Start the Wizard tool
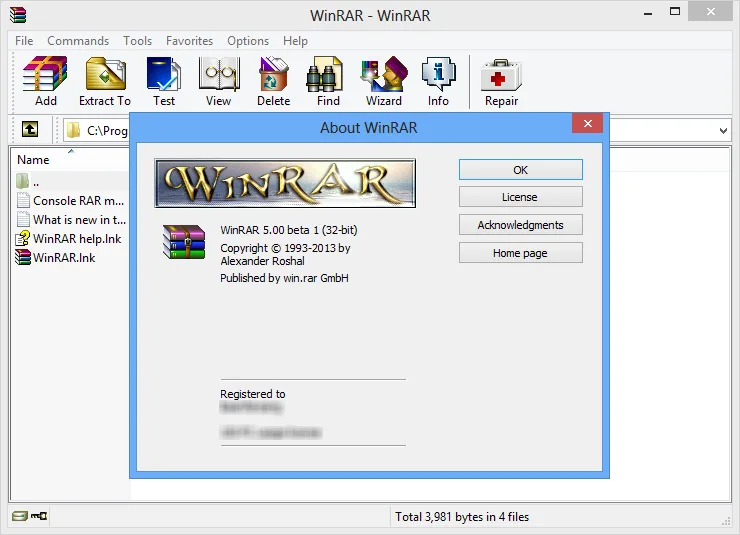This screenshot has height=535, width=740. (384, 81)
